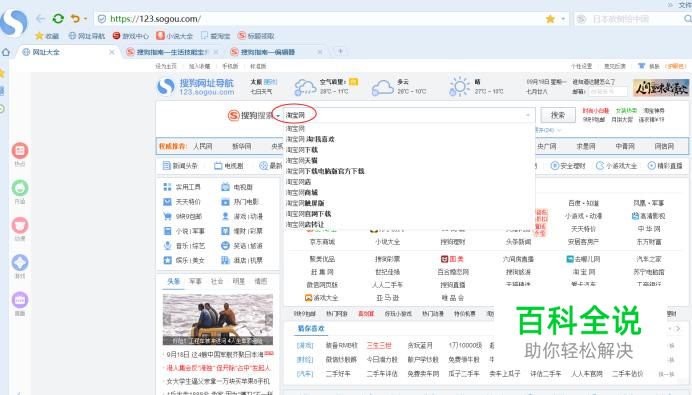Click the blue circular sidebar icon

pyautogui.click(x=20, y=263)
